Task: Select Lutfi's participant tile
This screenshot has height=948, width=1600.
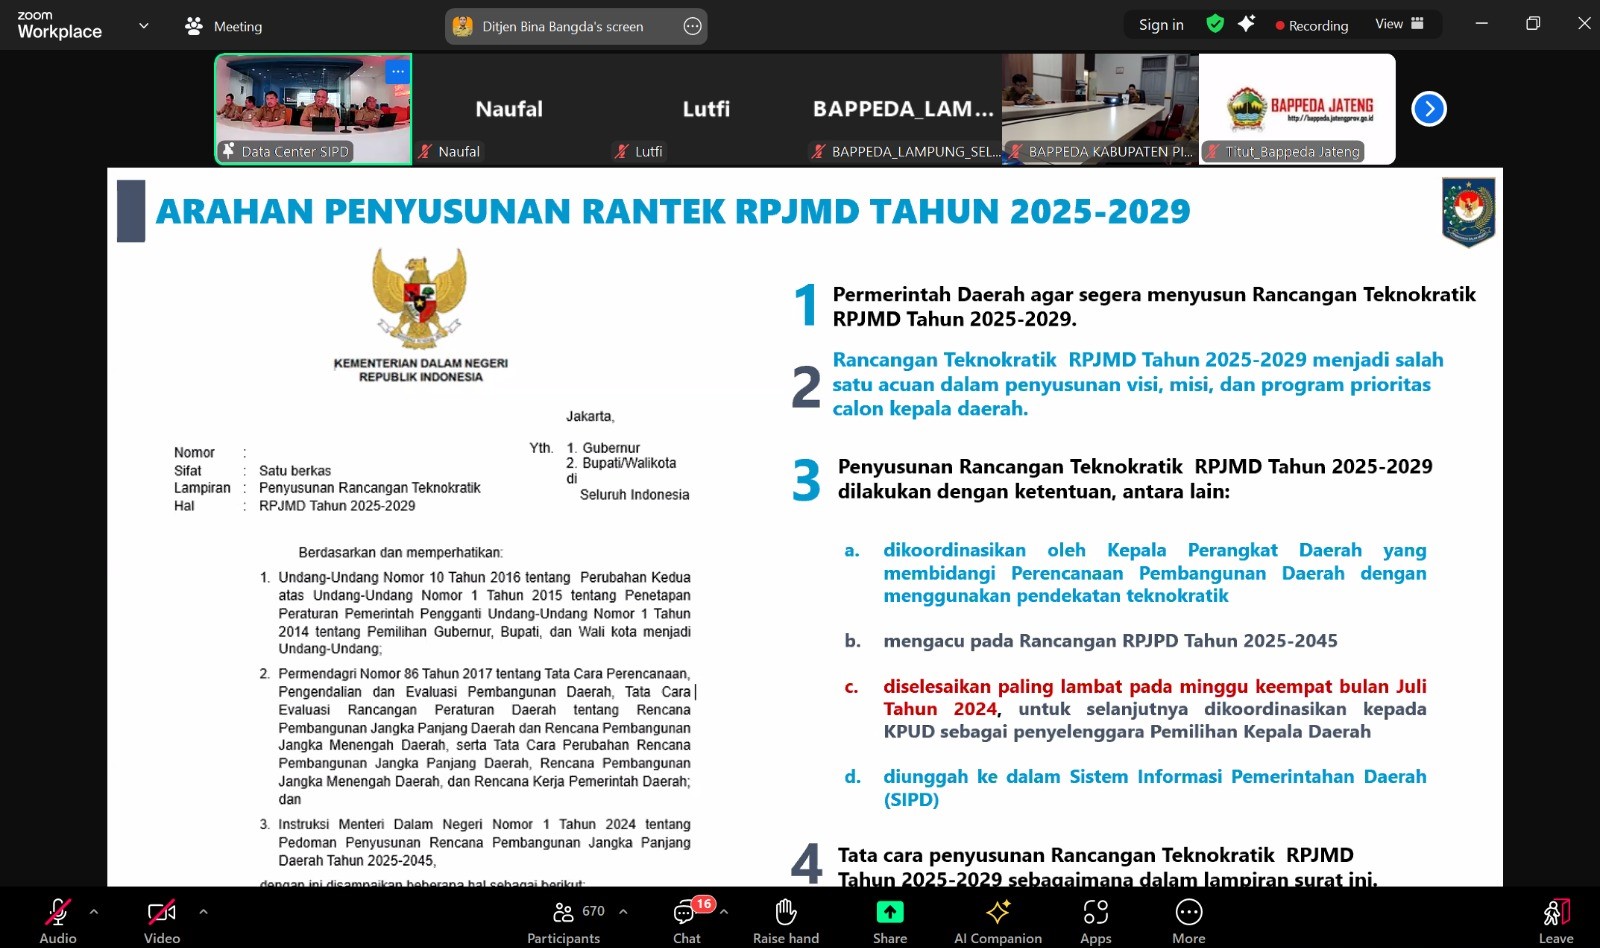Action: tap(706, 109)
